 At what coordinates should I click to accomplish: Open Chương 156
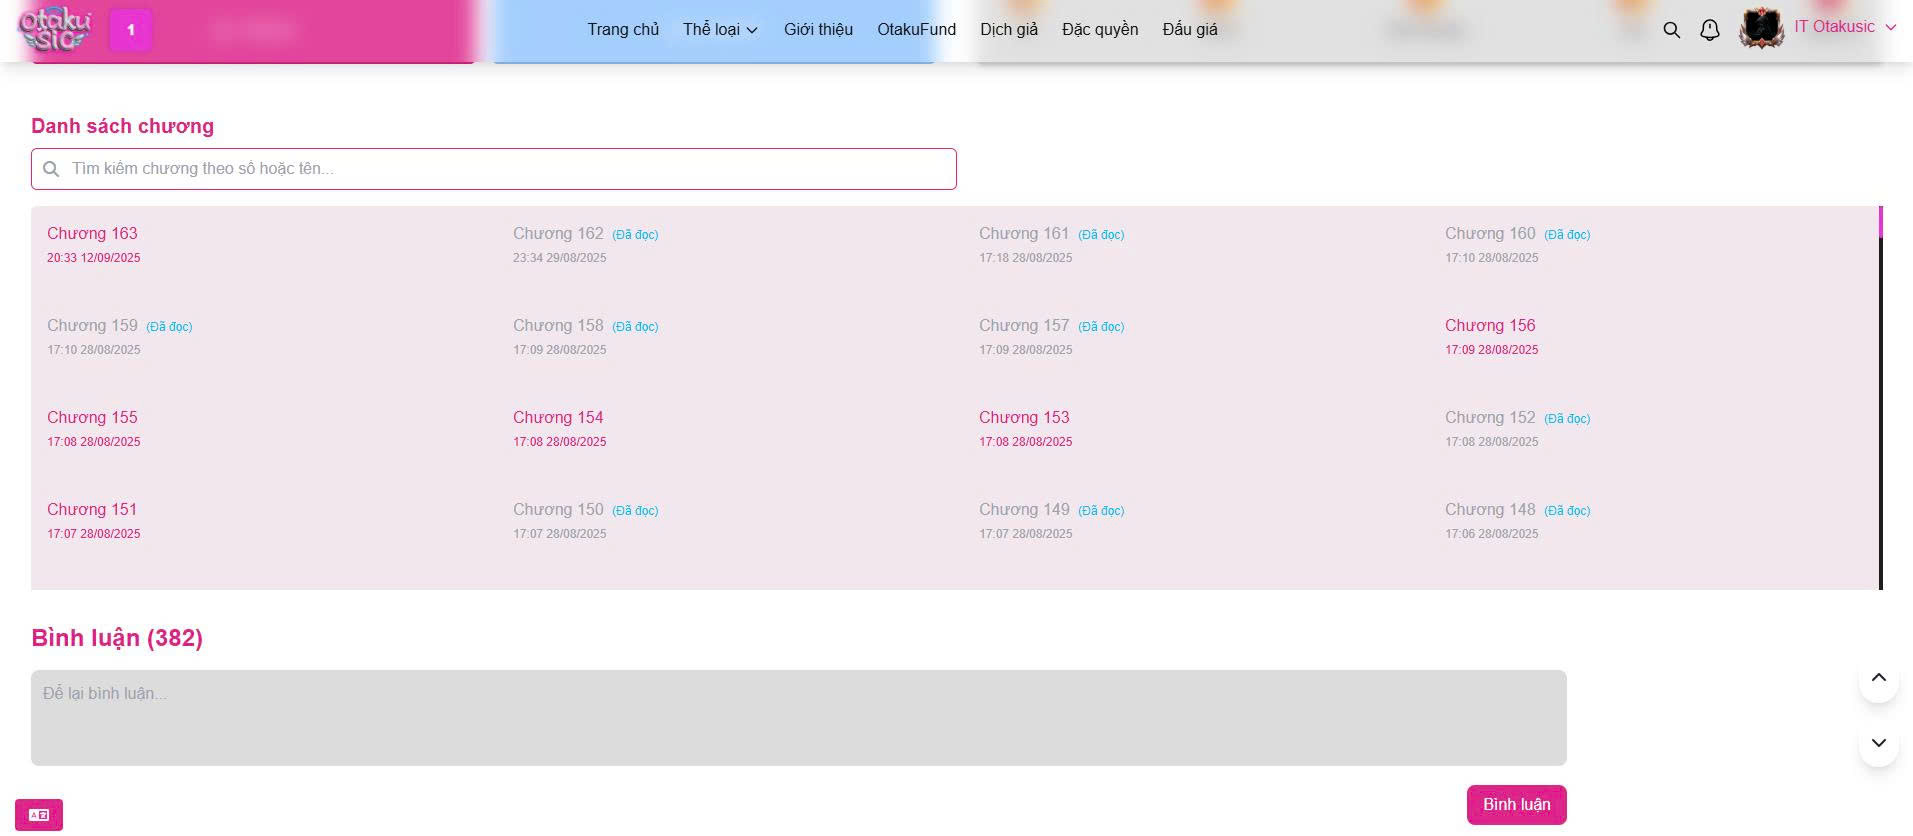1489,326
